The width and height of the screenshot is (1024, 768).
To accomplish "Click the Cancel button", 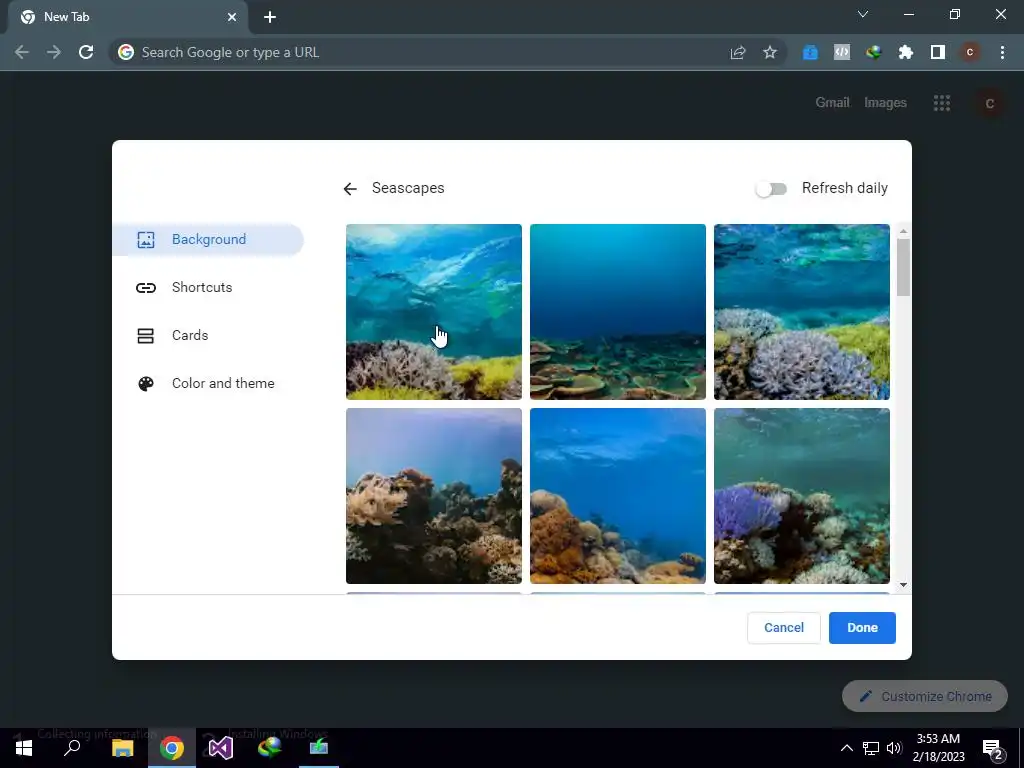I will pos(784,628).
